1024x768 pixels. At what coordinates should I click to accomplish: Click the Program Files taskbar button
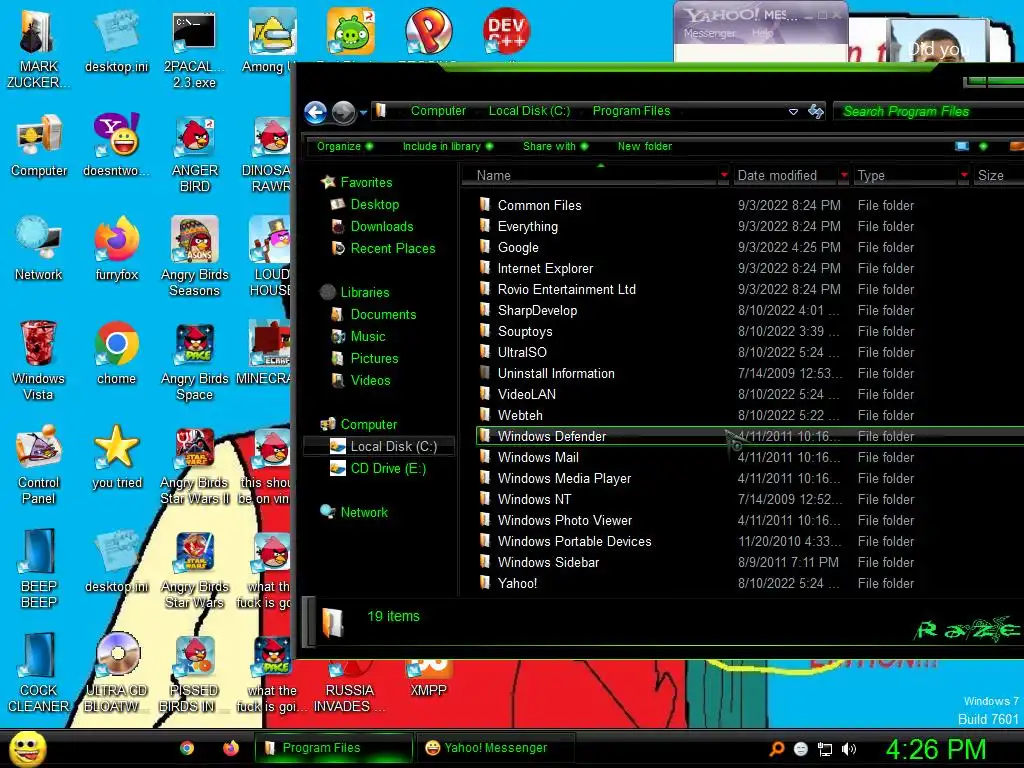pos(334,748)
